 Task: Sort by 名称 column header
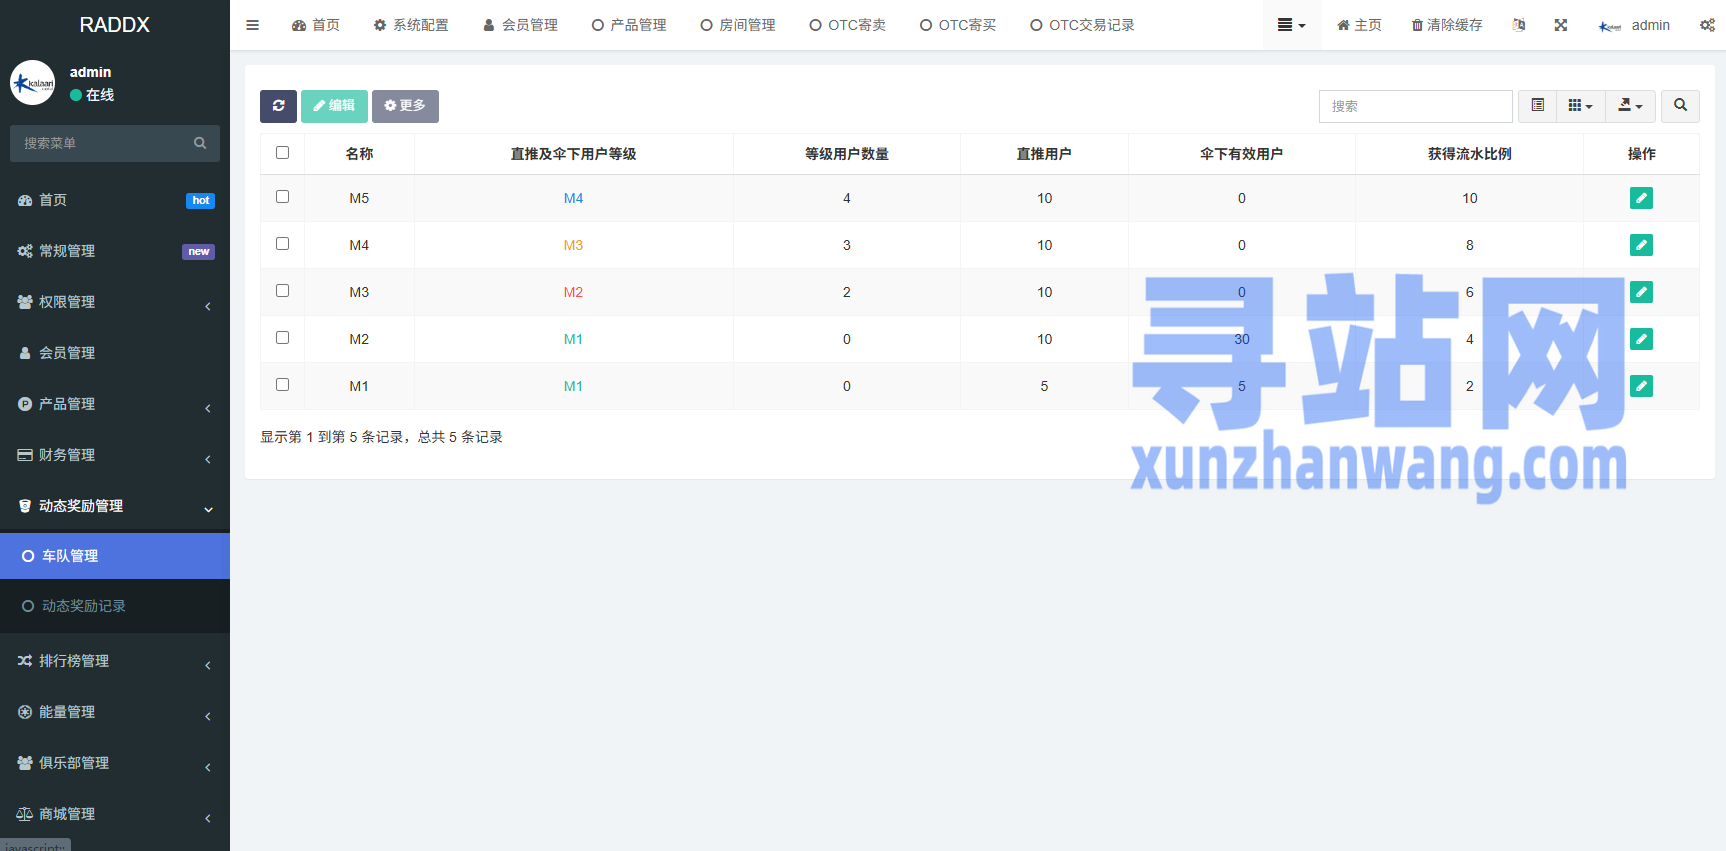pyautogui.click(x=359, y=154)
